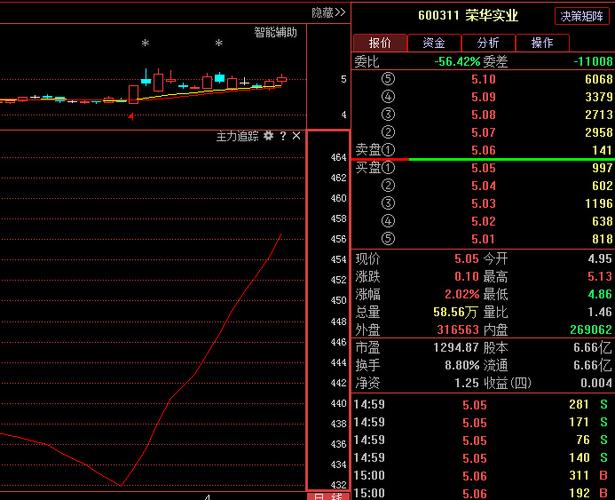This screenshot has width=615, height=500.
Task: Click the 涨跌 value 0.10
Action: pyautogui.click(x=466, y=276)
